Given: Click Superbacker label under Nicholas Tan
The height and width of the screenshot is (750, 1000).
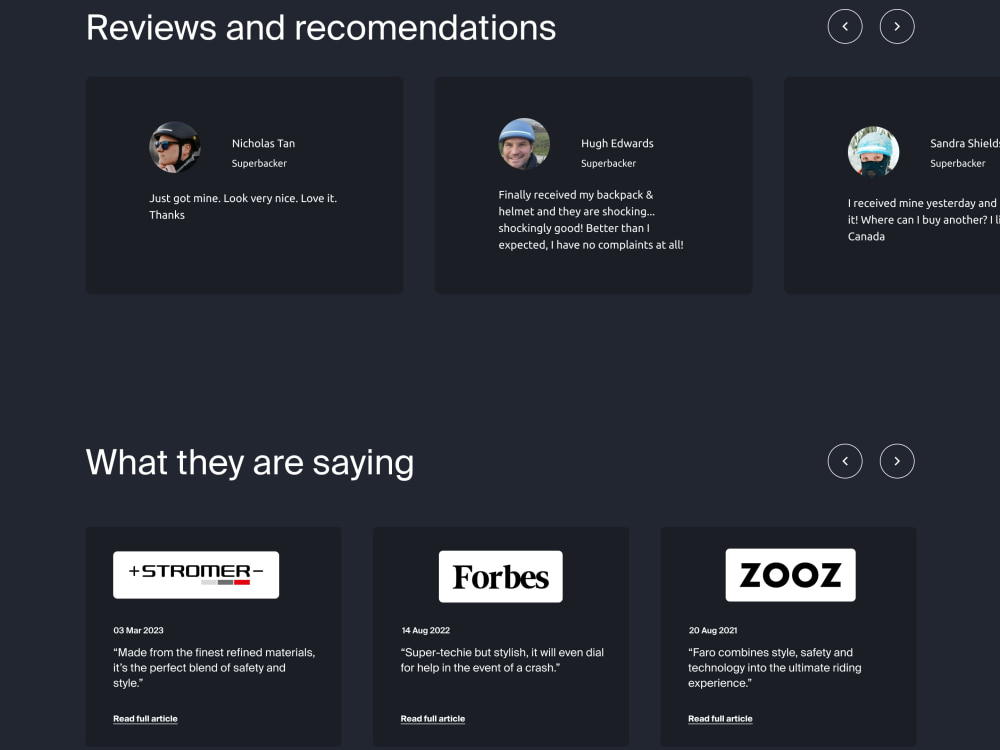Looking at the screenshot, I should (x=259, y=163).
